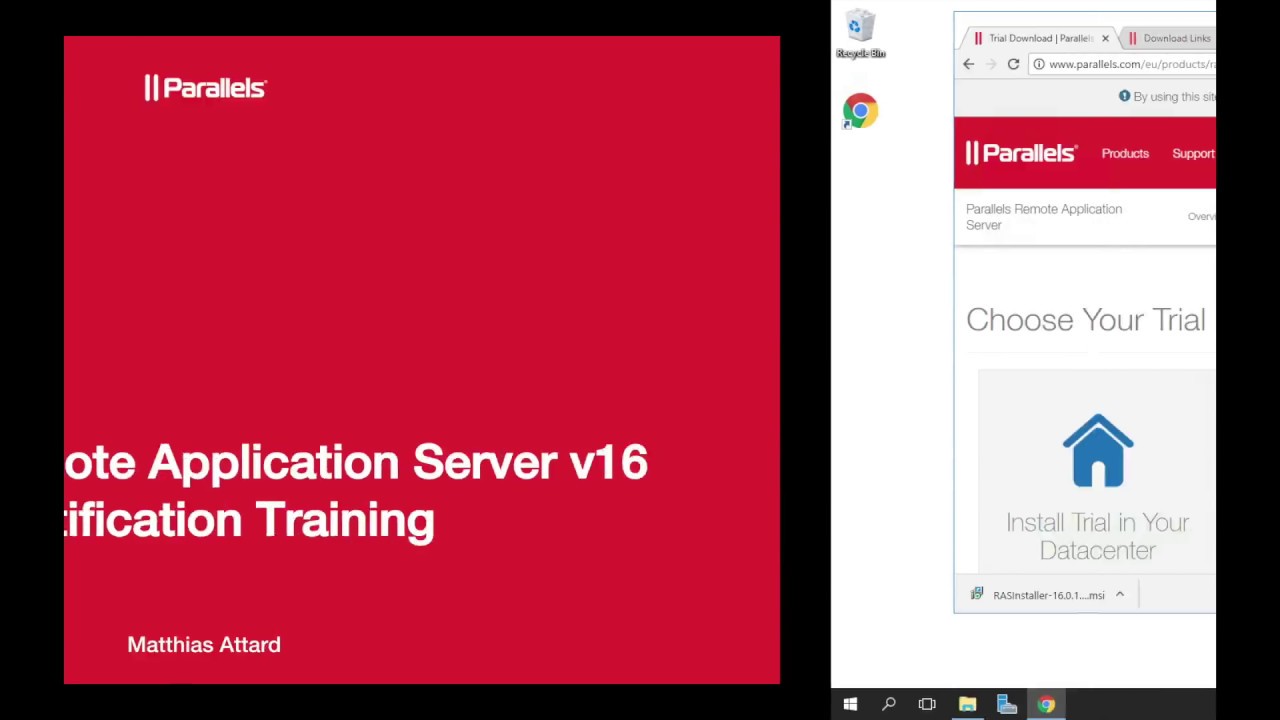Click the Chrome icon on the taskbar
This screenshot has width=1280, height=720.
click(x=1046, y=704)
